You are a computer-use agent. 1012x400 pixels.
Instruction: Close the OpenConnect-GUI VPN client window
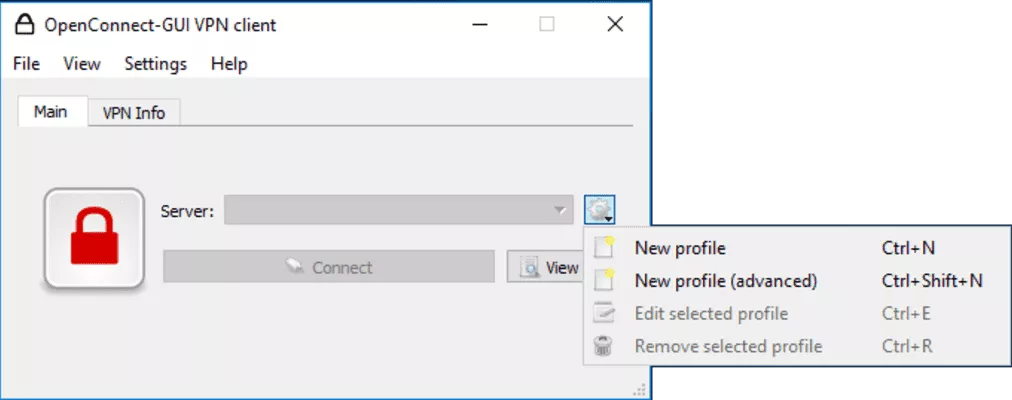coord(615,25)
